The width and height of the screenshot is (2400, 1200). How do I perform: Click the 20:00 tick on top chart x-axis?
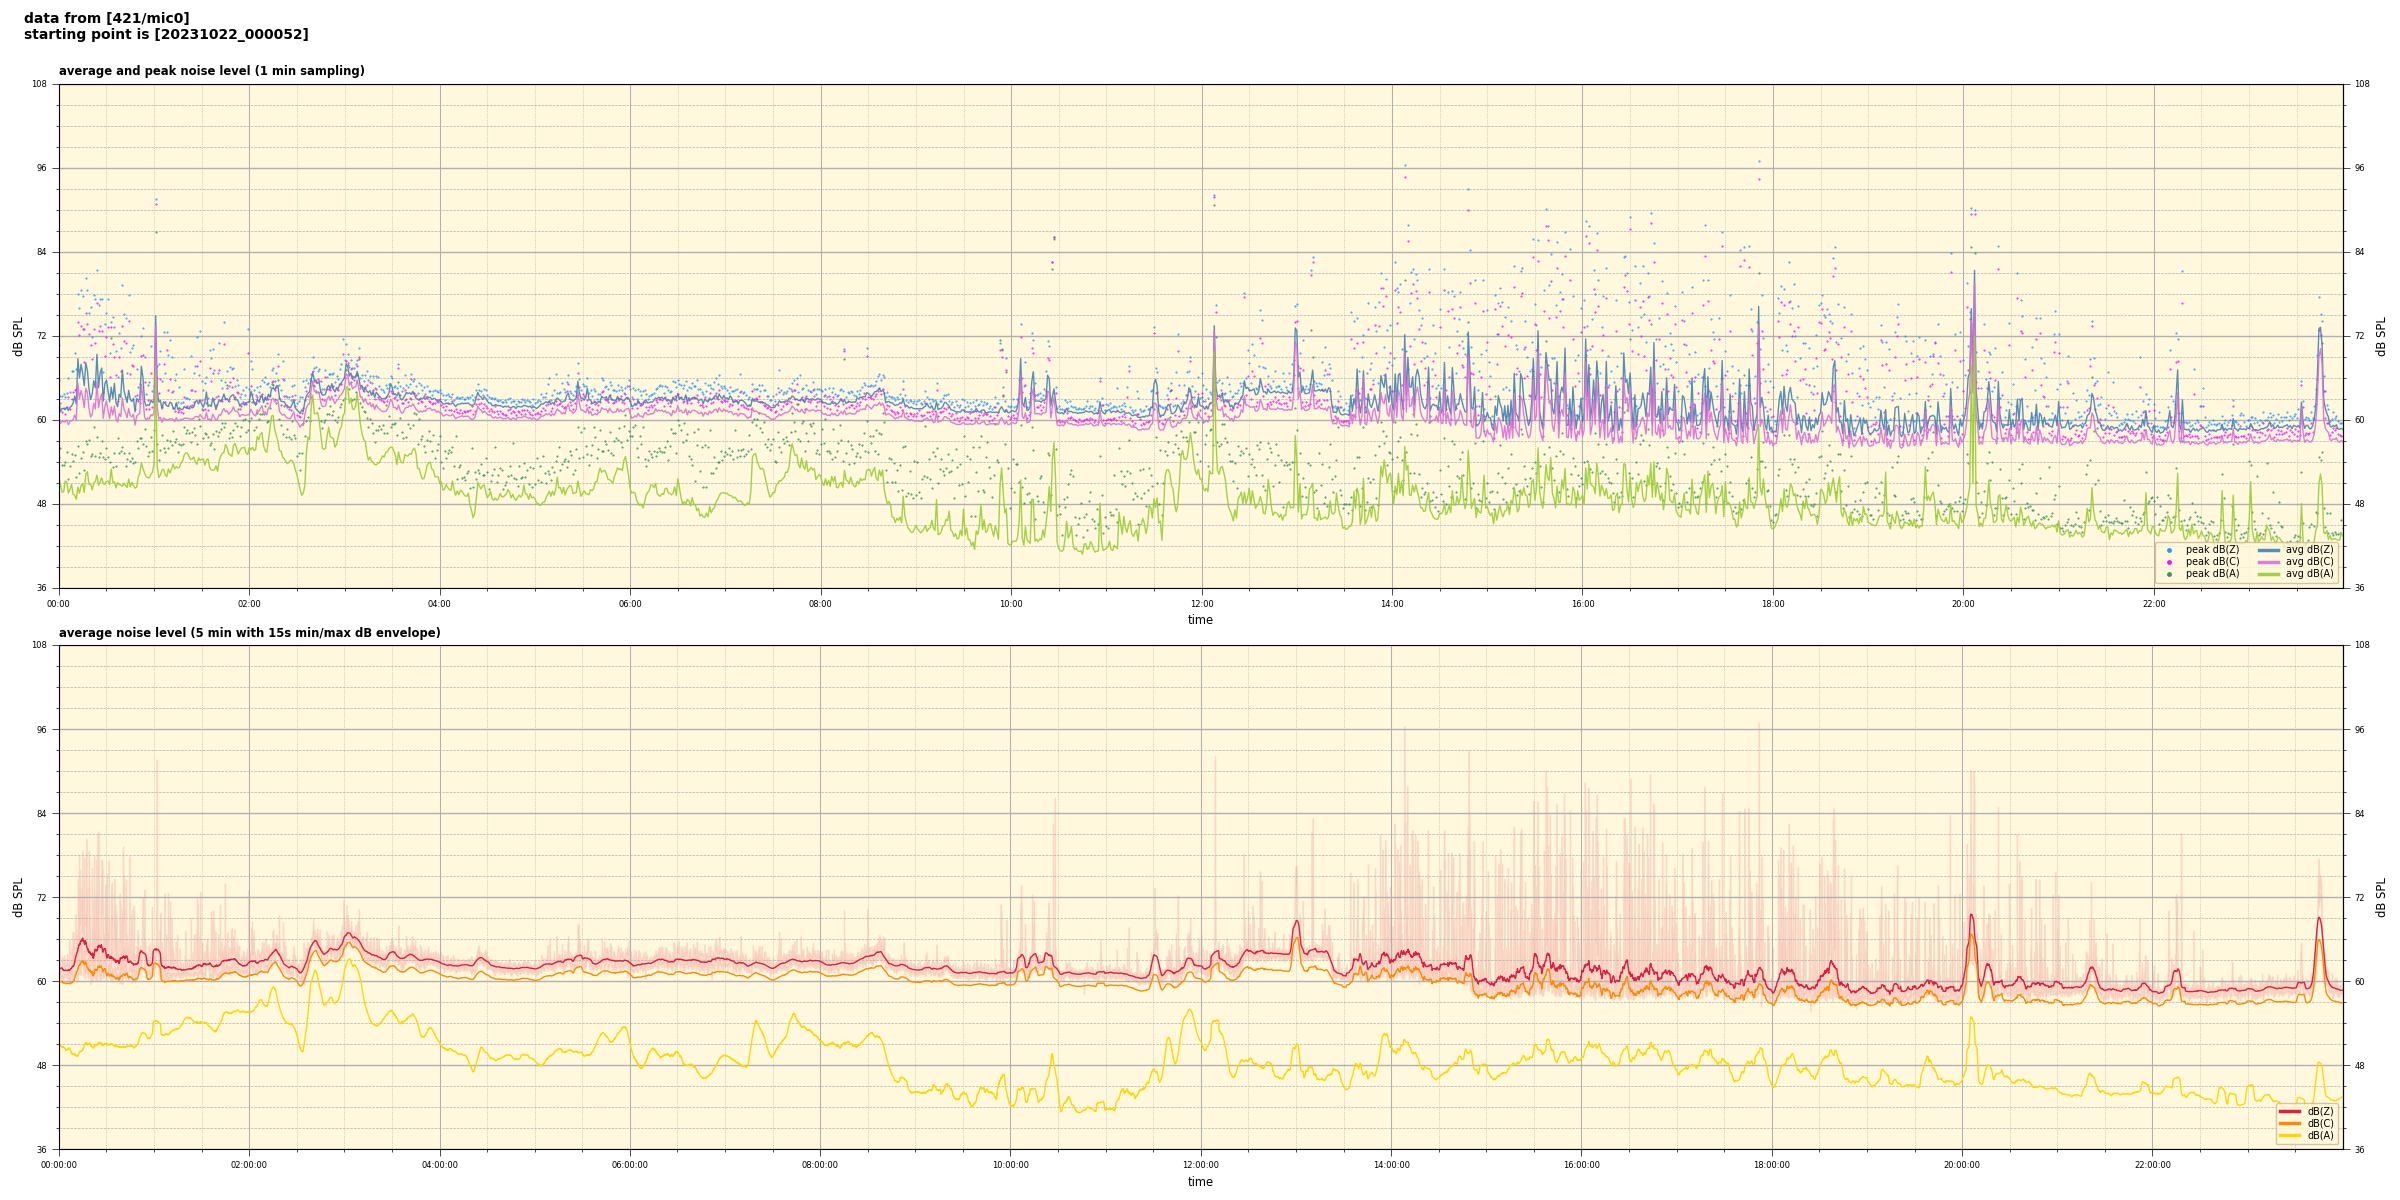pos(1963,604)
